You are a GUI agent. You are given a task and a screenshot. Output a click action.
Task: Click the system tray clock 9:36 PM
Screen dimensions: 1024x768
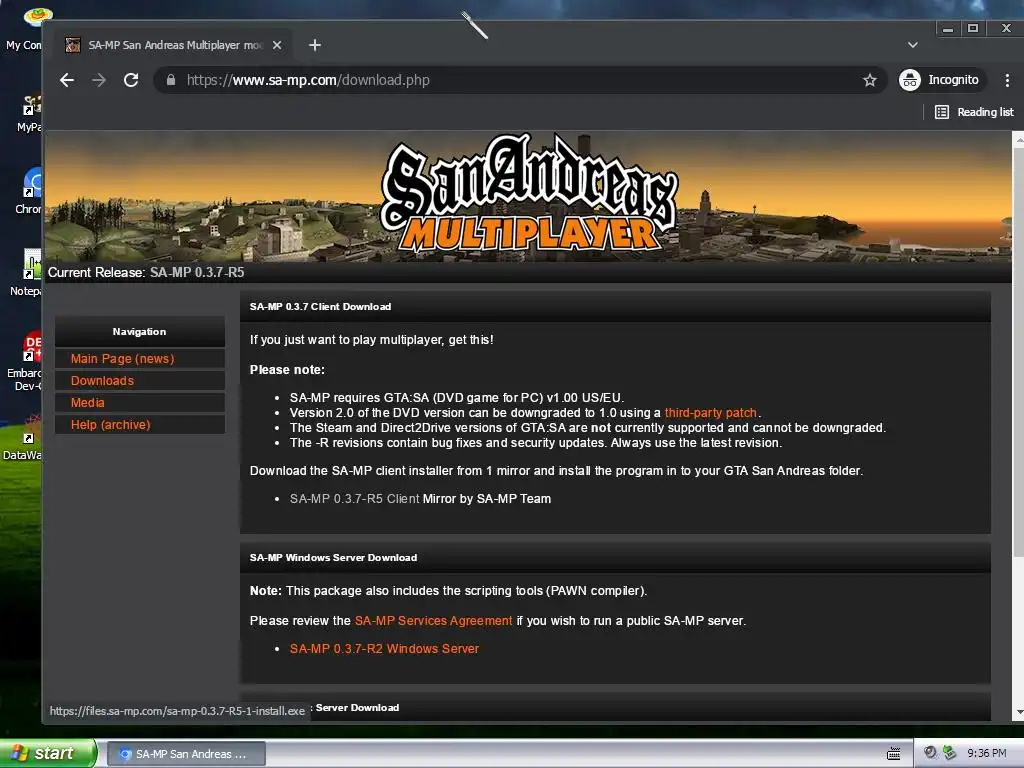click(987, 754)
